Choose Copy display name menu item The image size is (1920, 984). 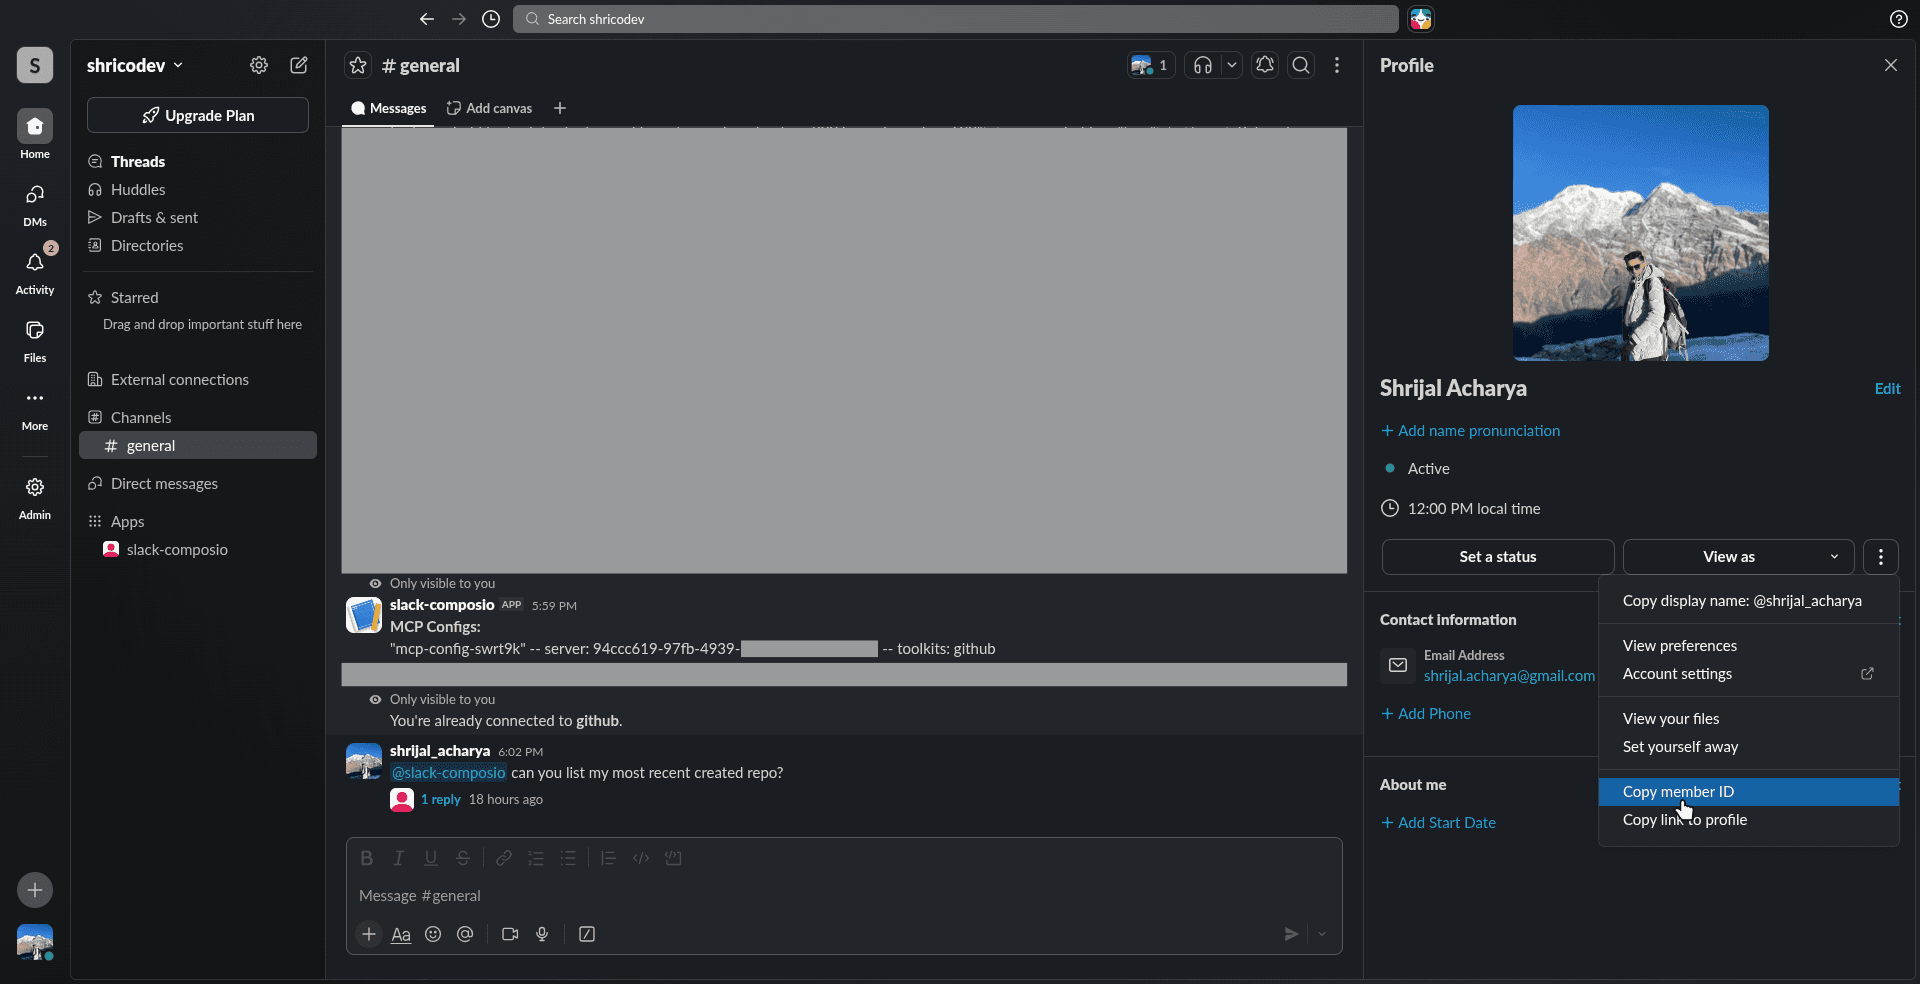pyautogui.click(x=1748, y=601)
